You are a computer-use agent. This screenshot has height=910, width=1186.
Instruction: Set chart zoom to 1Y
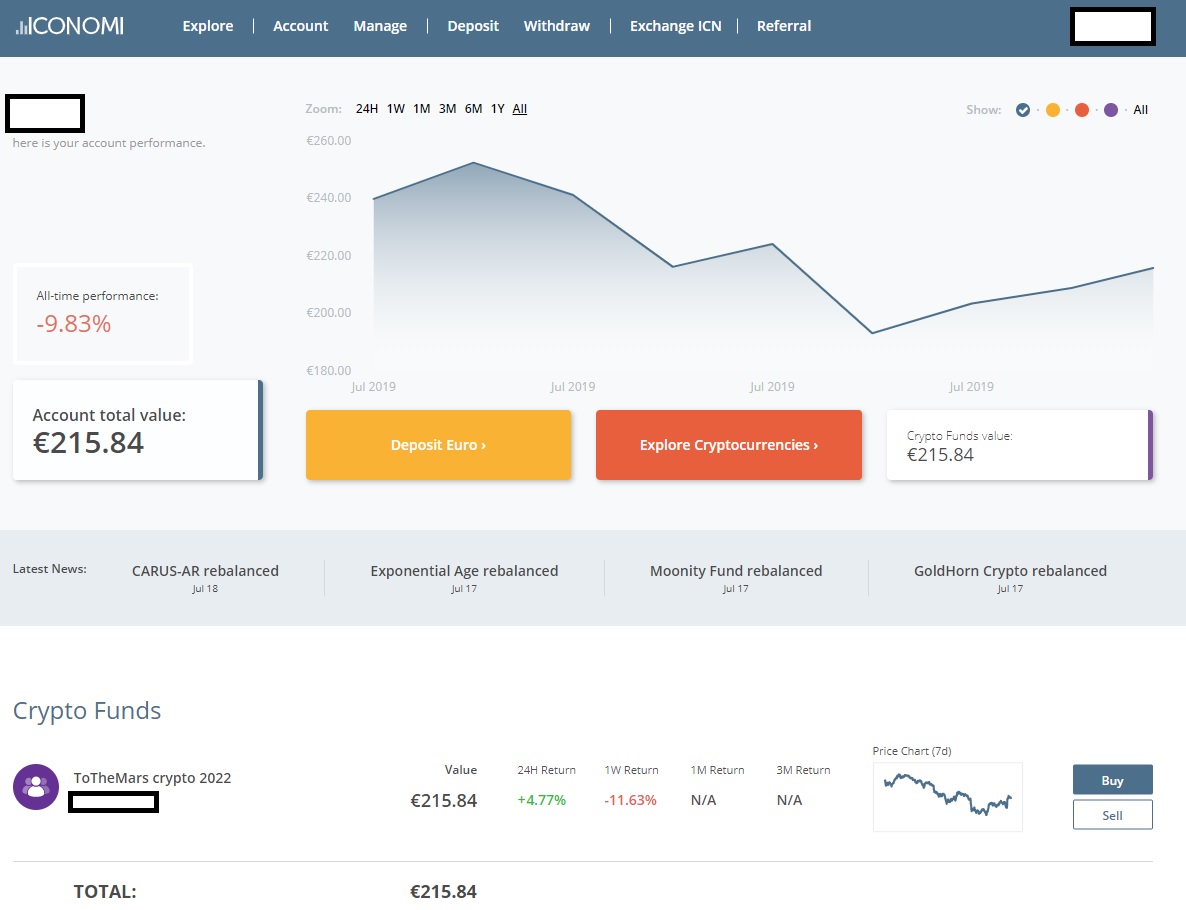[497, 109]
